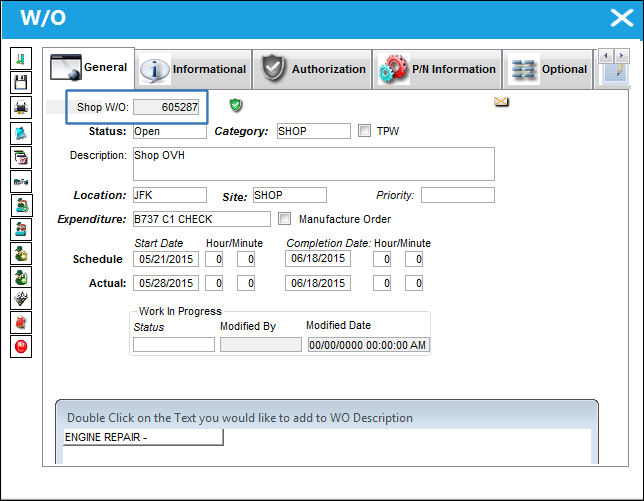Click the blue bell notification icon

[21, 133]
